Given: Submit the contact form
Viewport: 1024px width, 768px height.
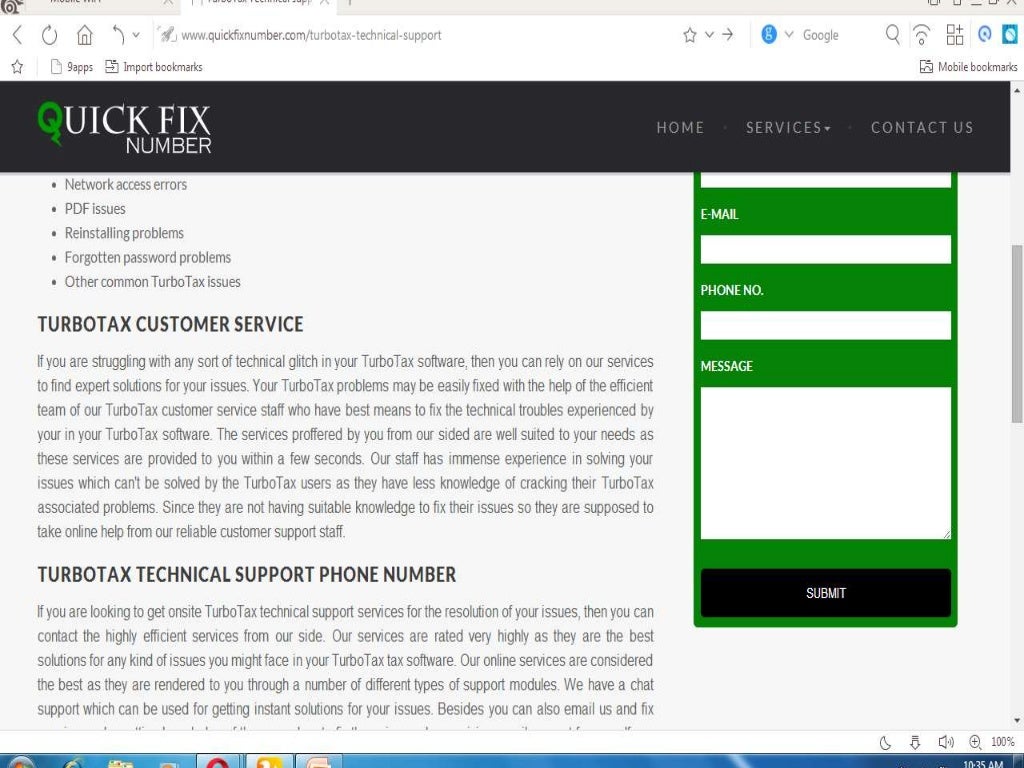Looking at the screenshot, I should click(825, 593).
